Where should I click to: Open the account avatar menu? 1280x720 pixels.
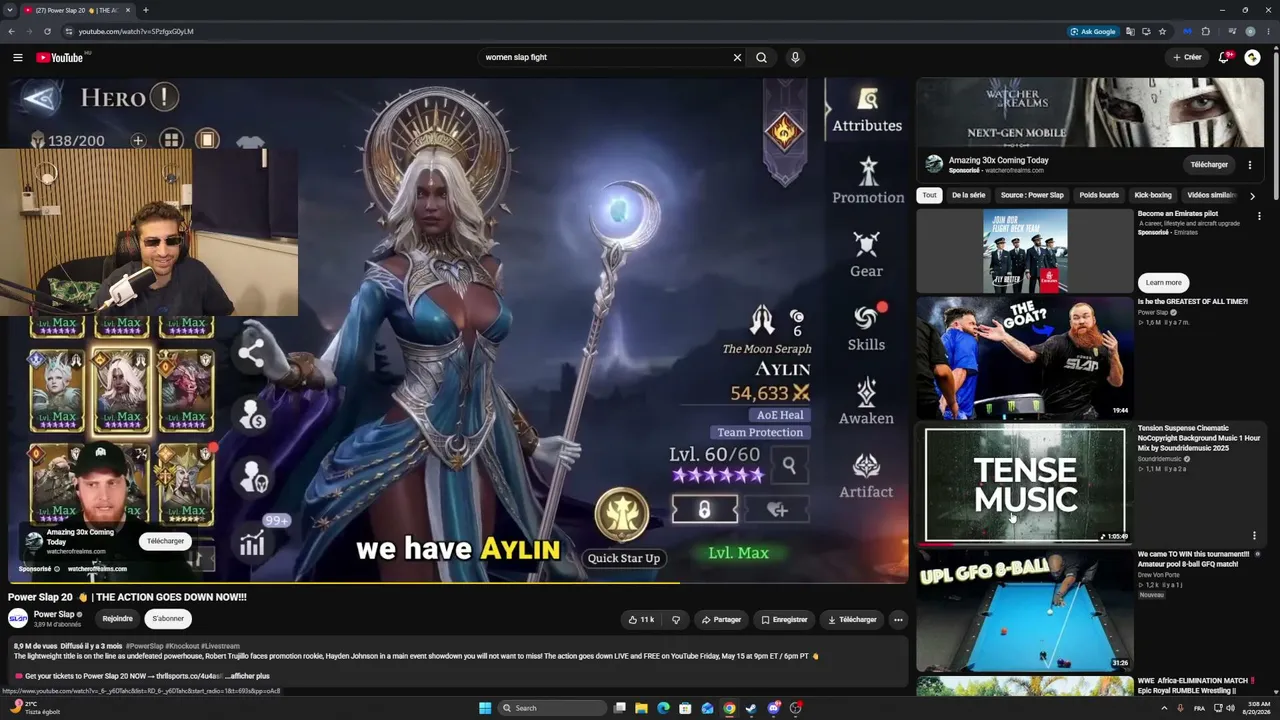[1252, 57]
